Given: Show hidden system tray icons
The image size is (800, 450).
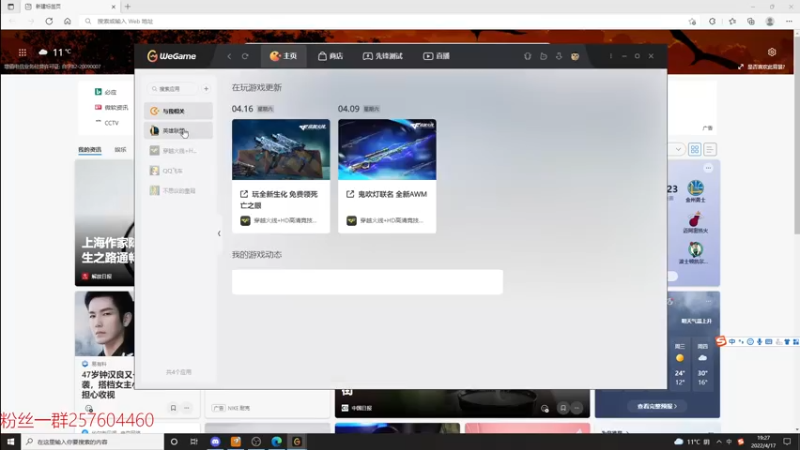Looking at the screenshot, I should coord(719,442).
